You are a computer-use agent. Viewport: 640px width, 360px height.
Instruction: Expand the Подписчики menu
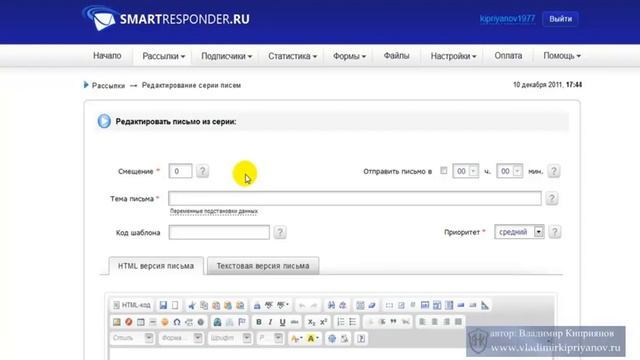click(227, 56)
